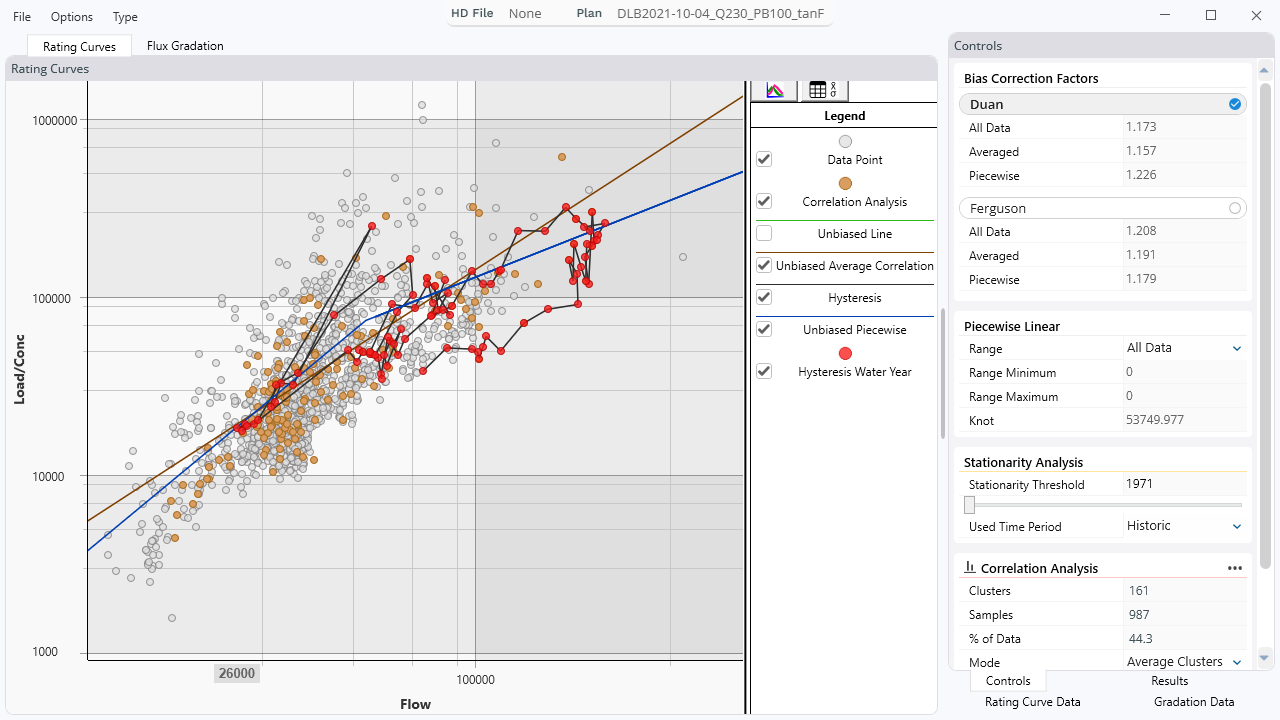Select the Ferguson bias correction option
The width and height of the screenshot is (1280, 720).
click(1235, 208)
